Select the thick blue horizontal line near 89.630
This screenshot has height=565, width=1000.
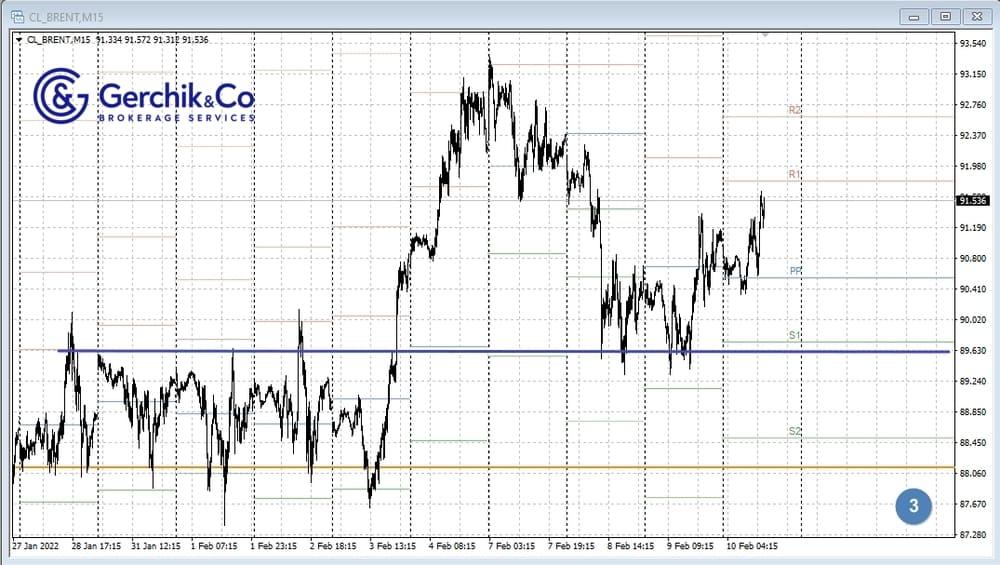(x=500, y=351)
